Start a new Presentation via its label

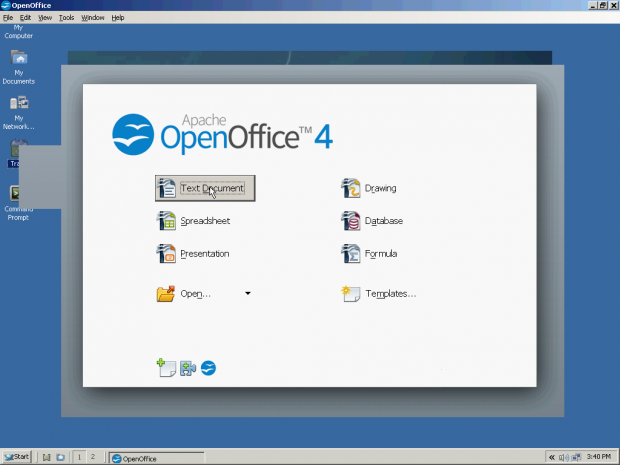tap(204, 253)
